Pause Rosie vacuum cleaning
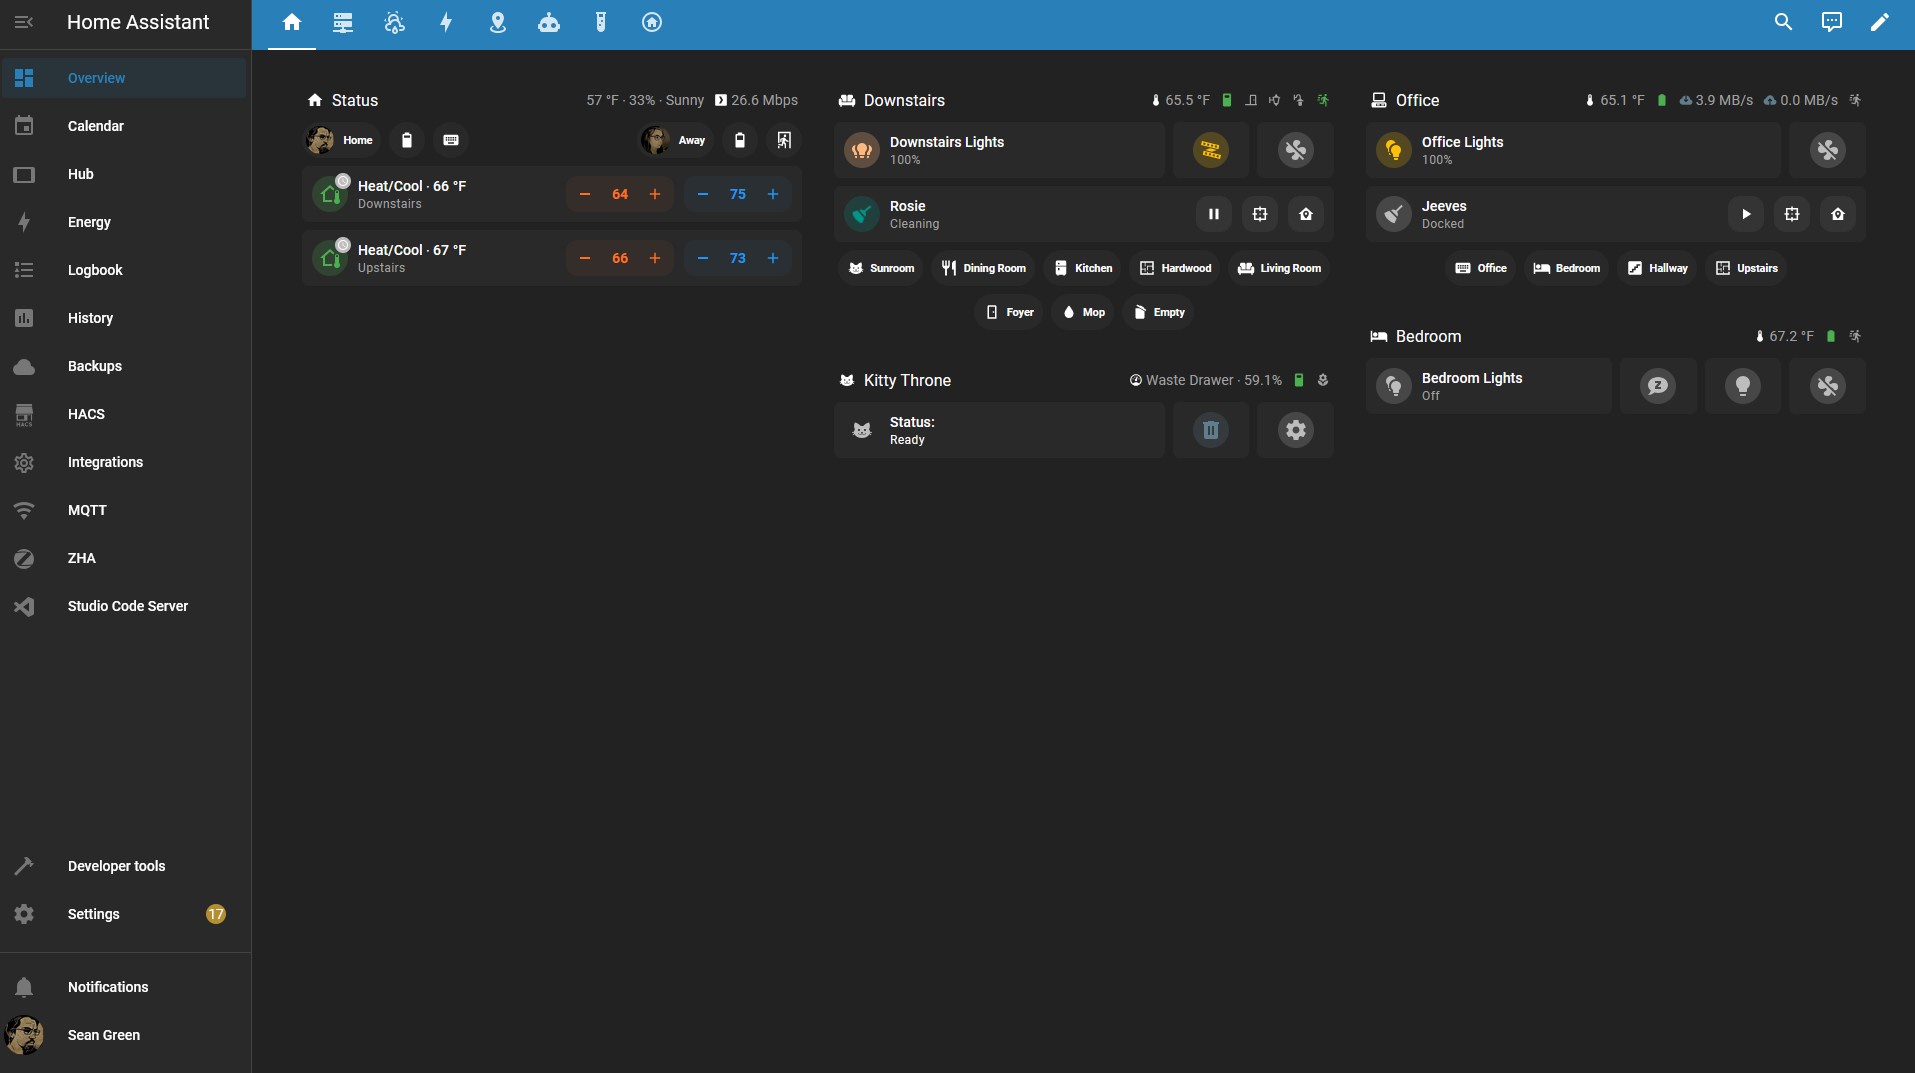 [1214, 214]
